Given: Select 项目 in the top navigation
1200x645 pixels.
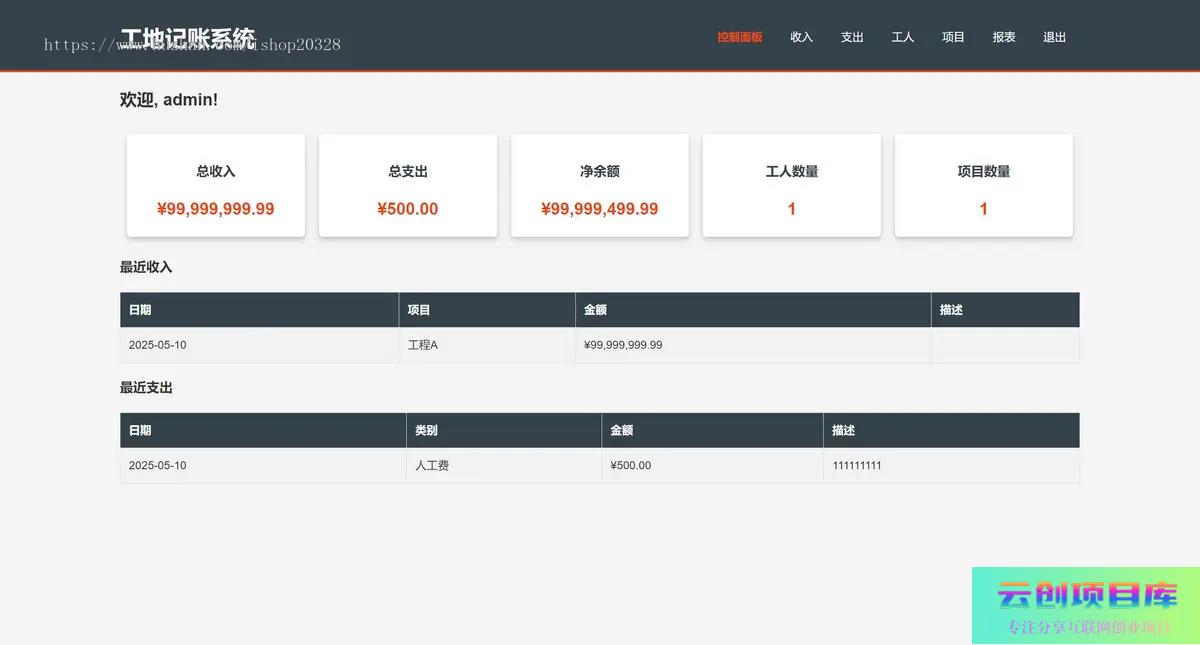Looking at the screenshot, I should [953, 37].
